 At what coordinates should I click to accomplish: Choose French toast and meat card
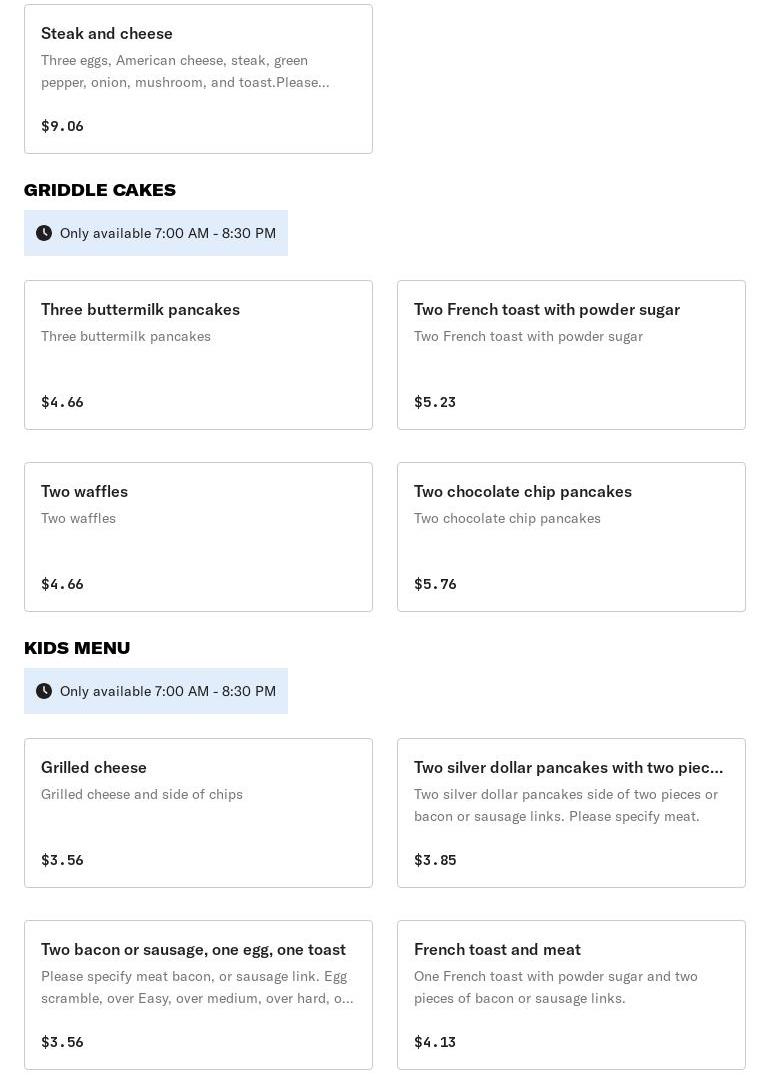coord(571,995)
